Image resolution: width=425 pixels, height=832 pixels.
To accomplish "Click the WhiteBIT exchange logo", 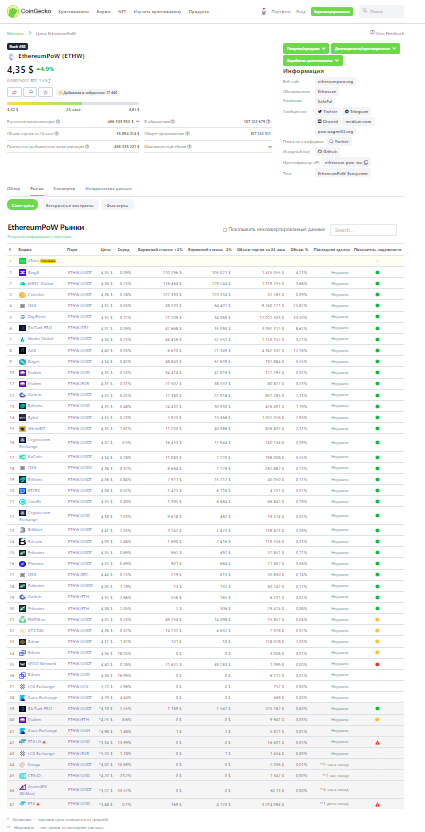I will click(x=23, y=428).
